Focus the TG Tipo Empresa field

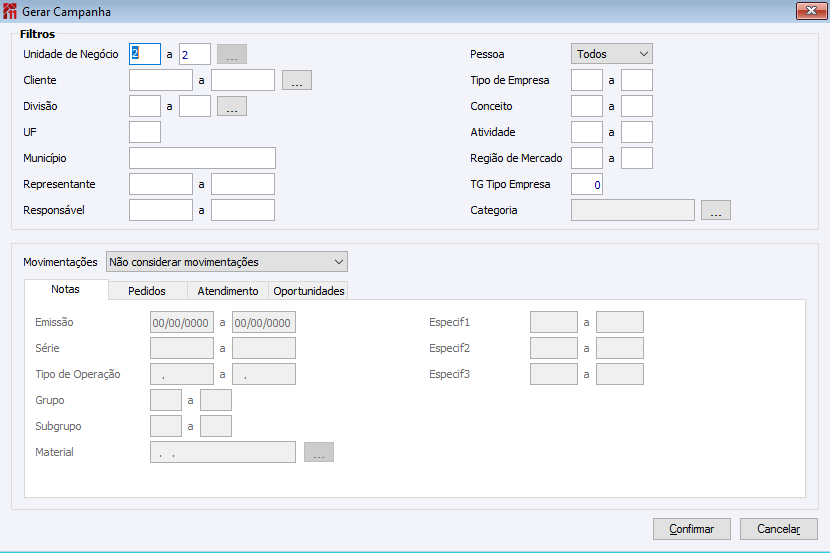tap(587, 184)
